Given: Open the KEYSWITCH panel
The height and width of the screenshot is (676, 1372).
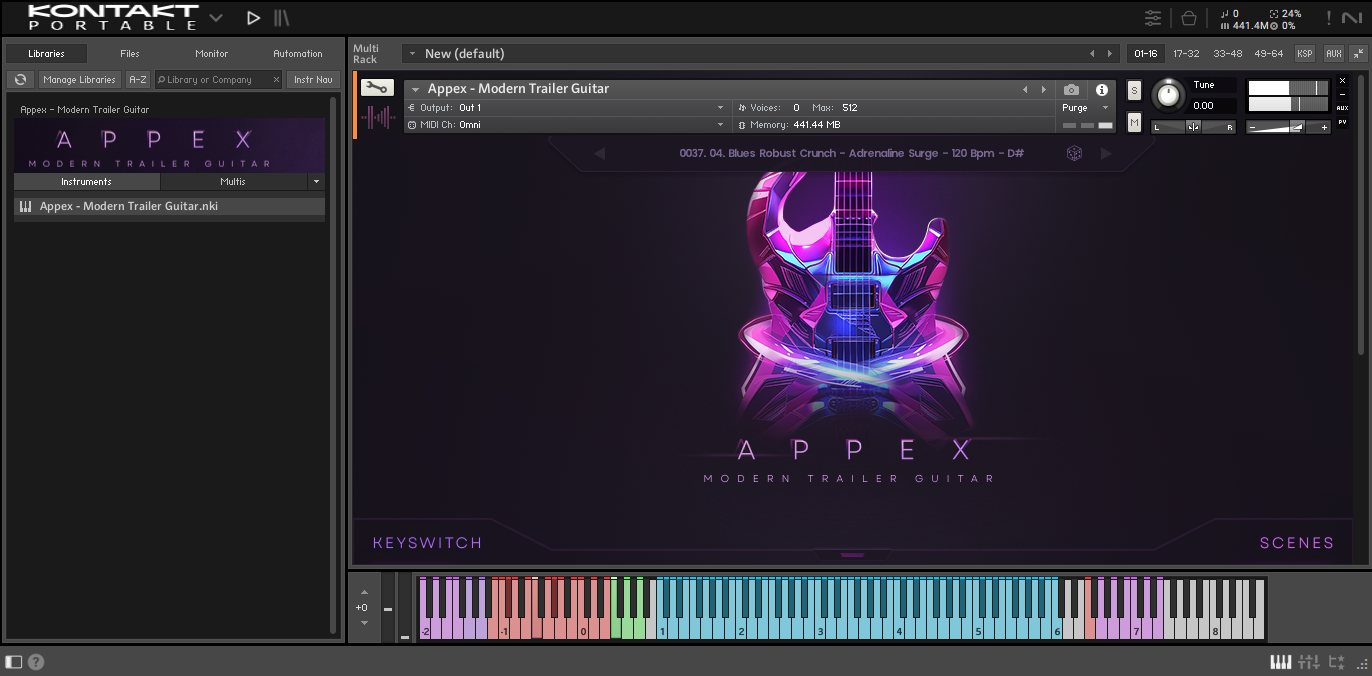Looking at the screenshot, I should tap(427, 543).
